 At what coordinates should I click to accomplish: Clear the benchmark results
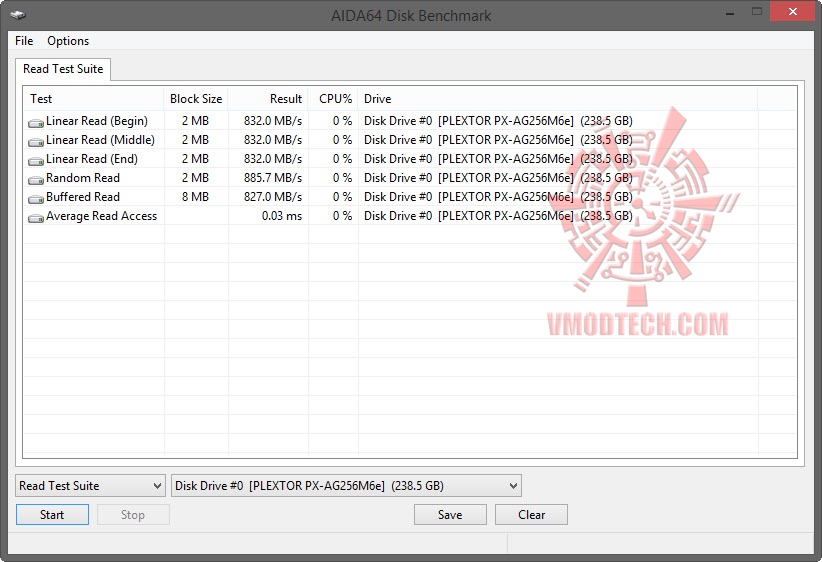coord(532,515)
